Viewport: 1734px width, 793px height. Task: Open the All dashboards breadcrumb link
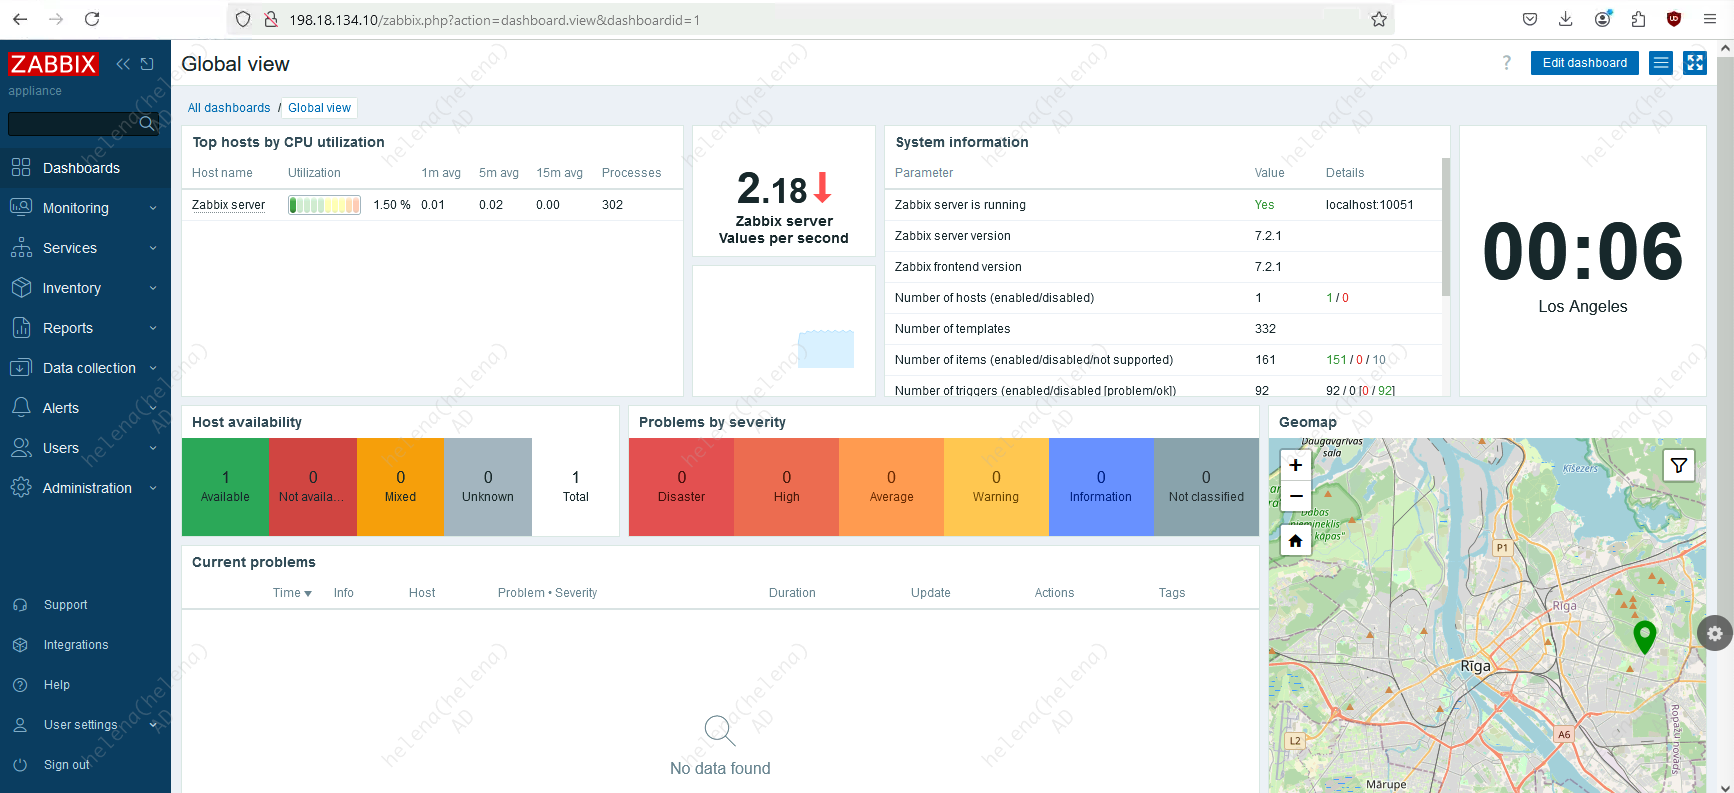[229, 108]
